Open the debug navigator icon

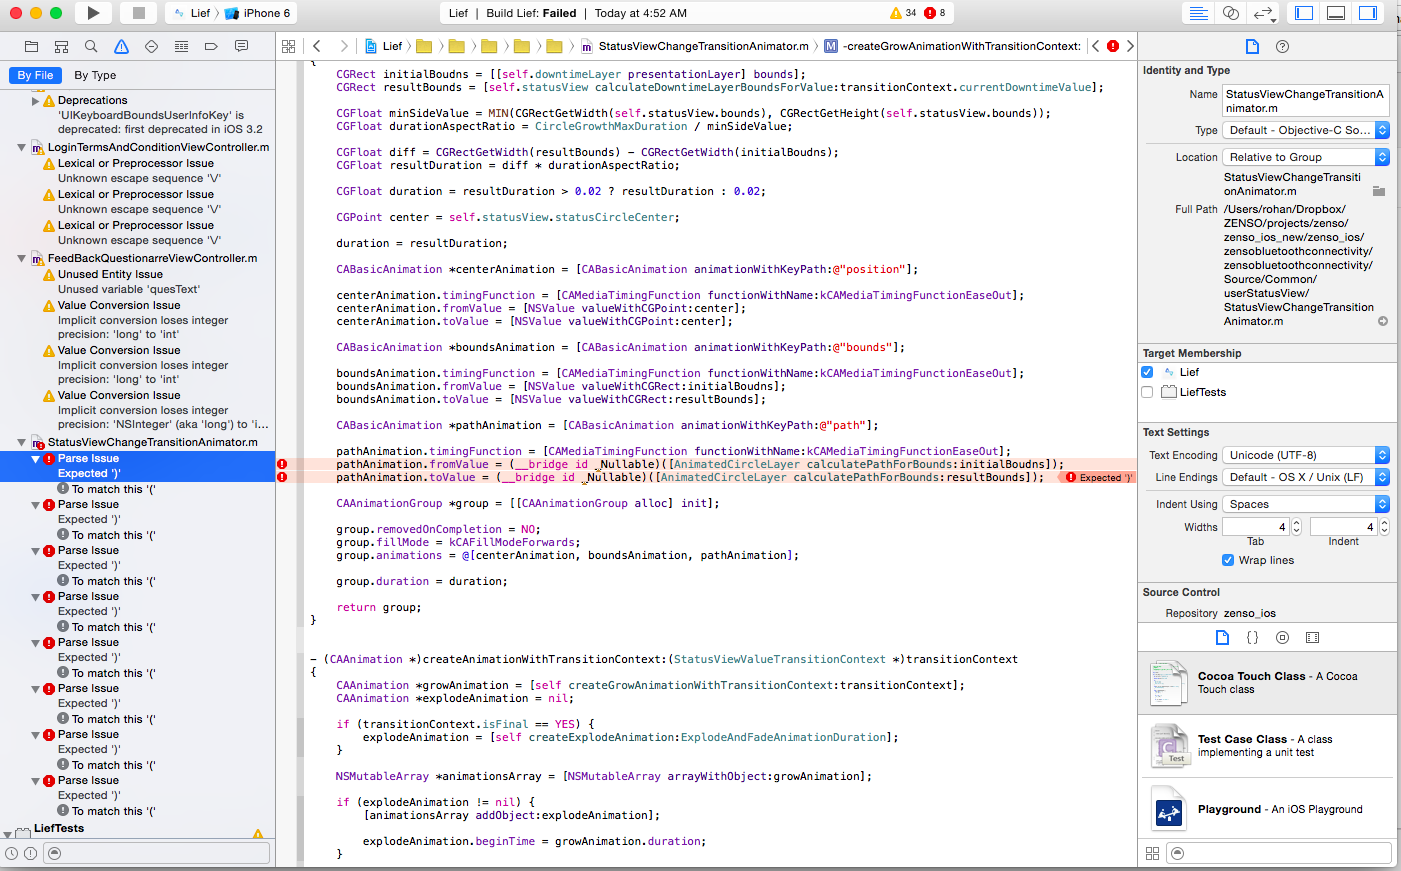tap(181, 46)
